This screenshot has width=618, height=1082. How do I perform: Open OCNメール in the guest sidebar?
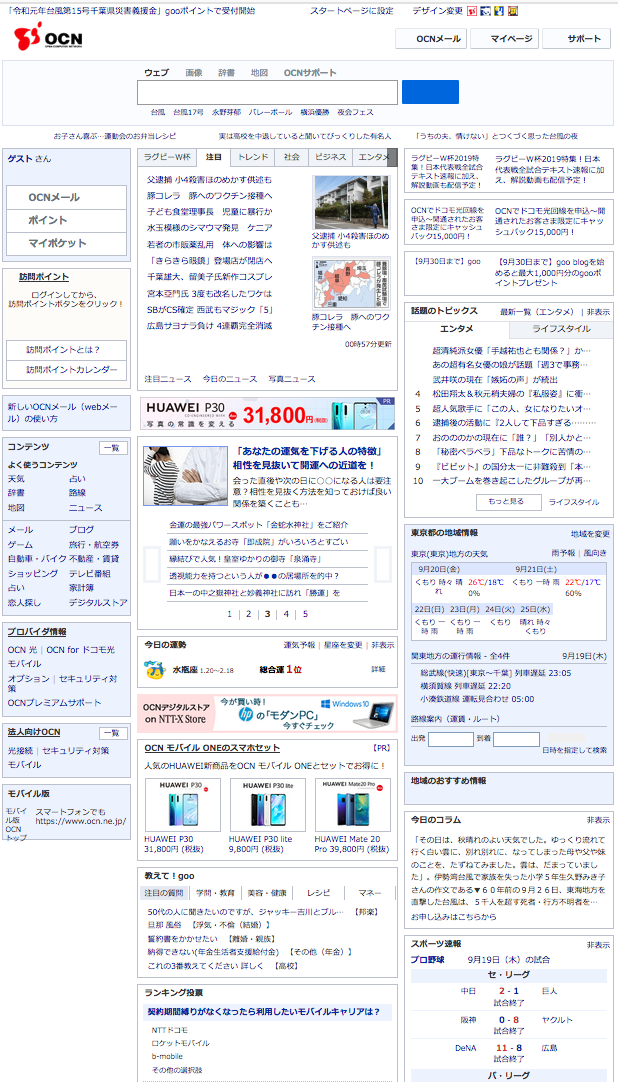tap(66, 197)
